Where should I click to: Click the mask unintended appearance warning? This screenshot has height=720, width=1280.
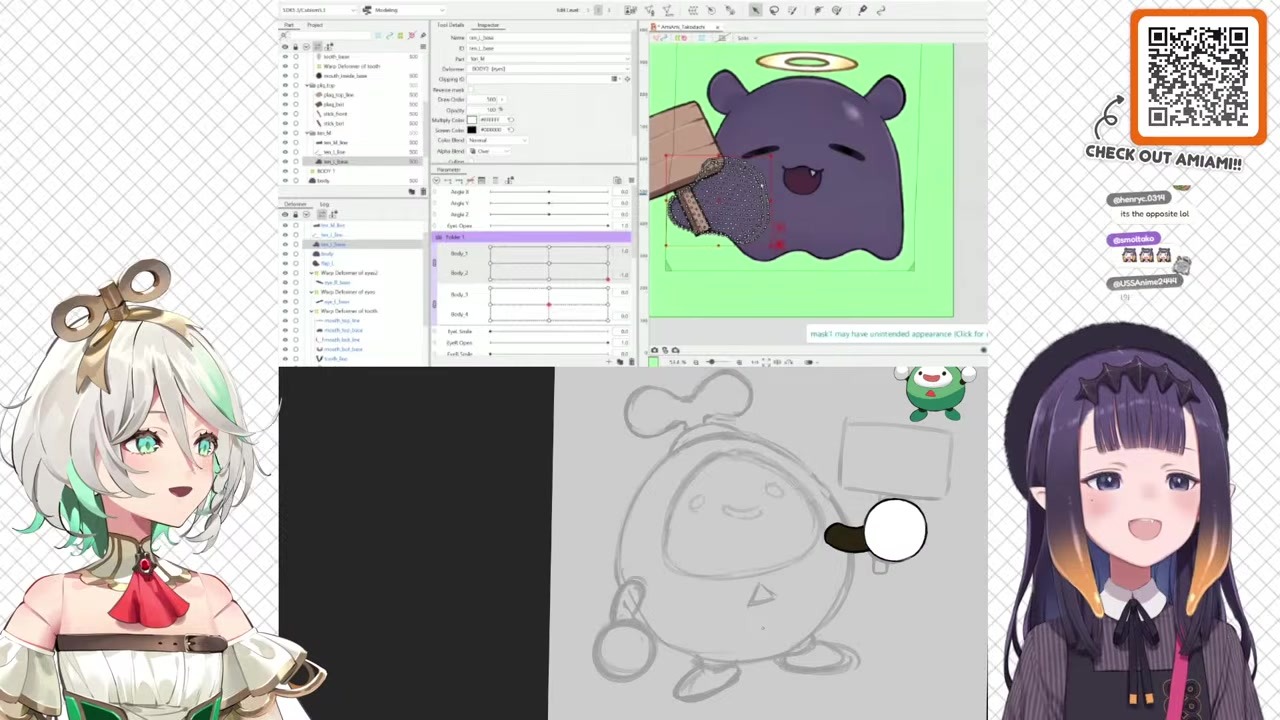point(898,334)
